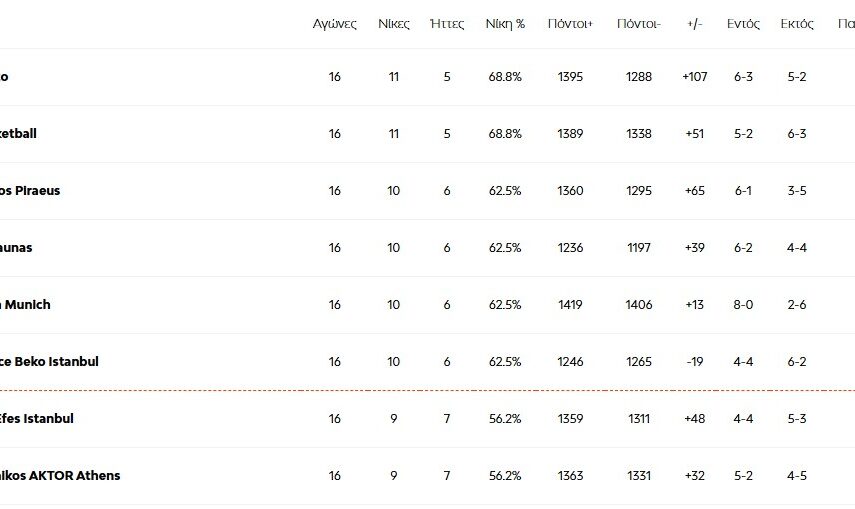Sort by the Νίκες column header
The image size is (855, 509).
click(393, 24)
